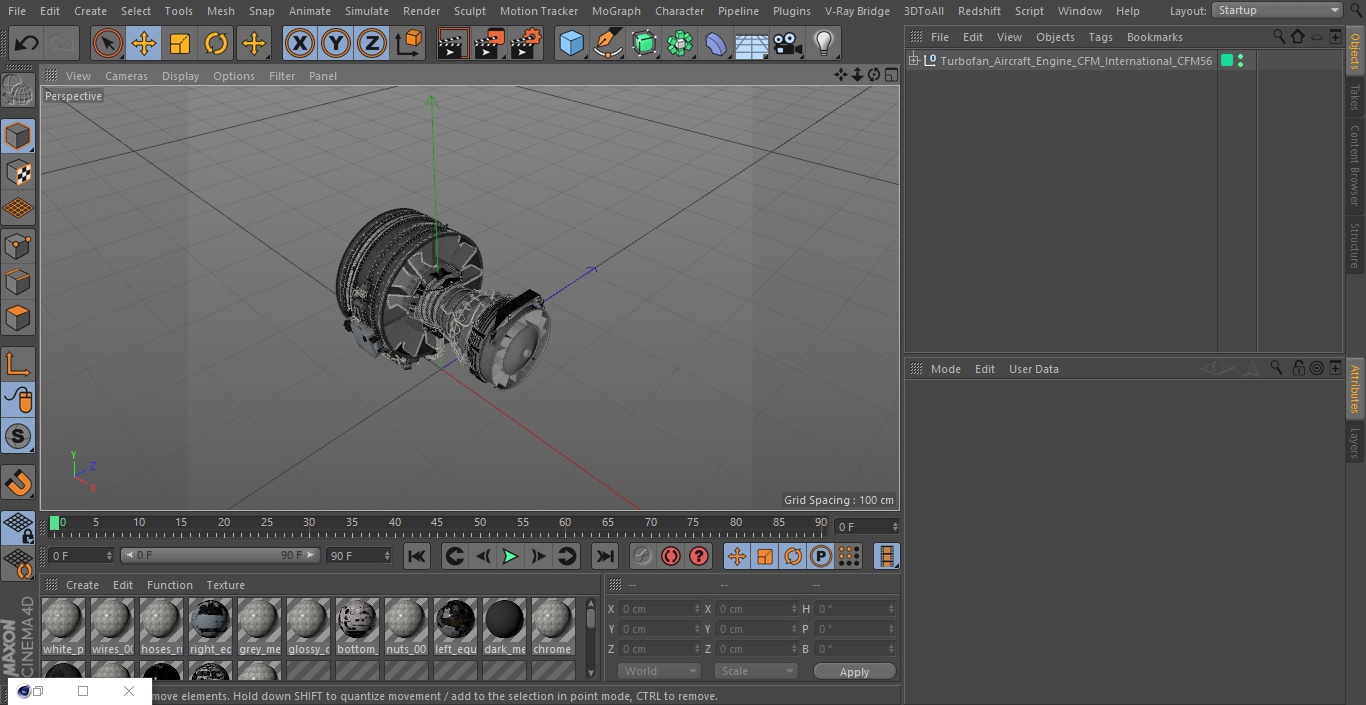This screenshot has width=1366, height=705.
Task: Toggle autokeying button
Action: [x=671, y=556]
